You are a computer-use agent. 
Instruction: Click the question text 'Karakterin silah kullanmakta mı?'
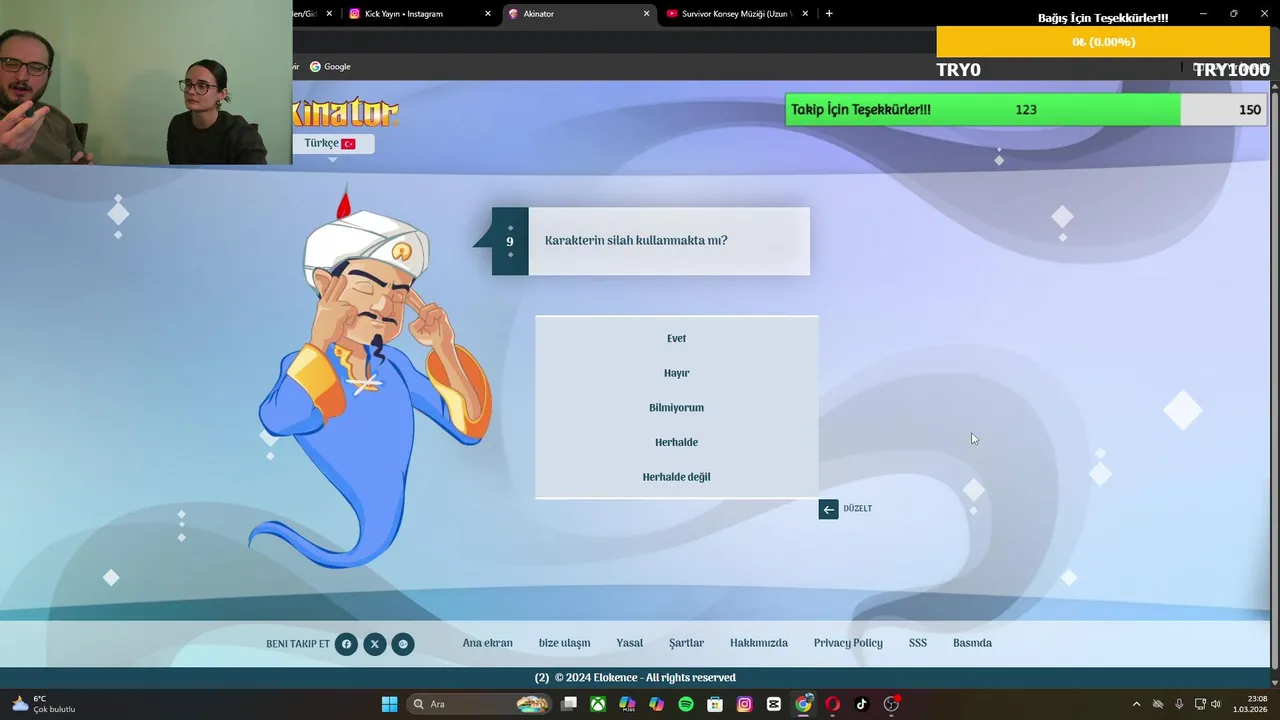click(x=636, y=241)
